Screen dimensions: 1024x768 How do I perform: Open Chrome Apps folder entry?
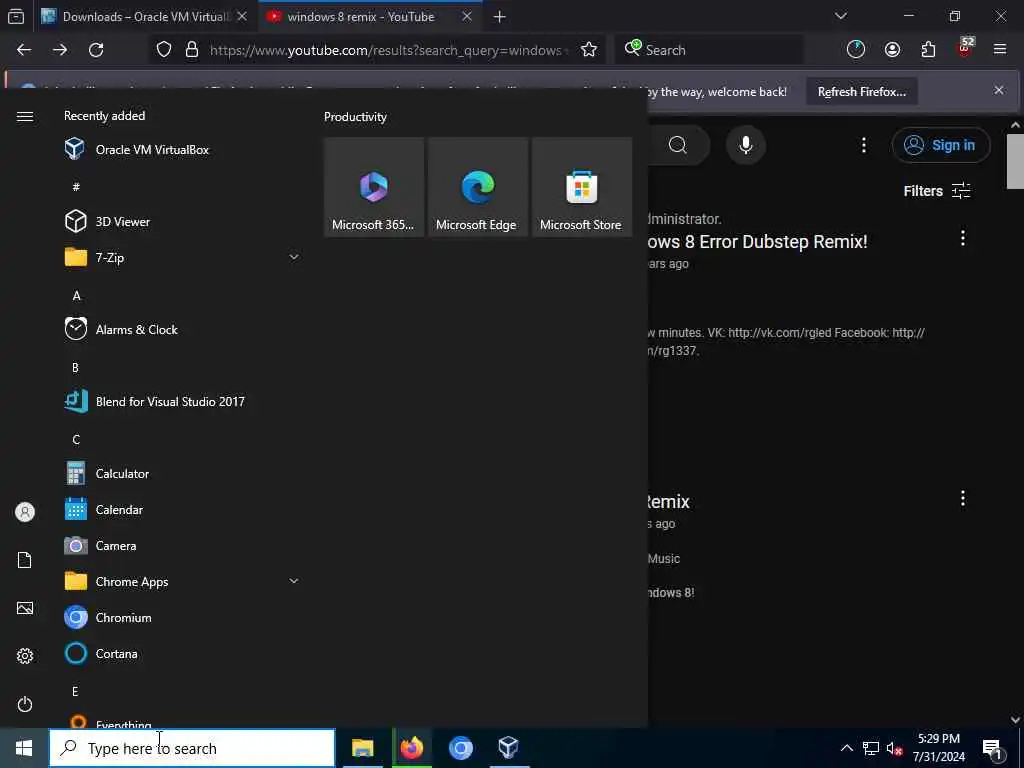point(182,581)
